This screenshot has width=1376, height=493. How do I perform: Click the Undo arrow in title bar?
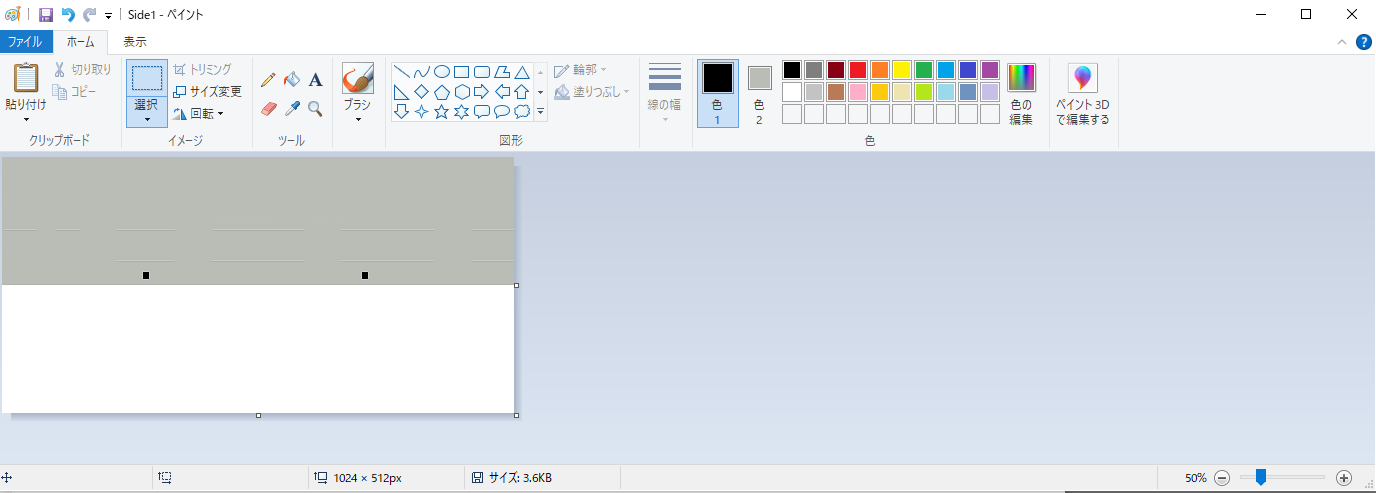tap(68, 14)
